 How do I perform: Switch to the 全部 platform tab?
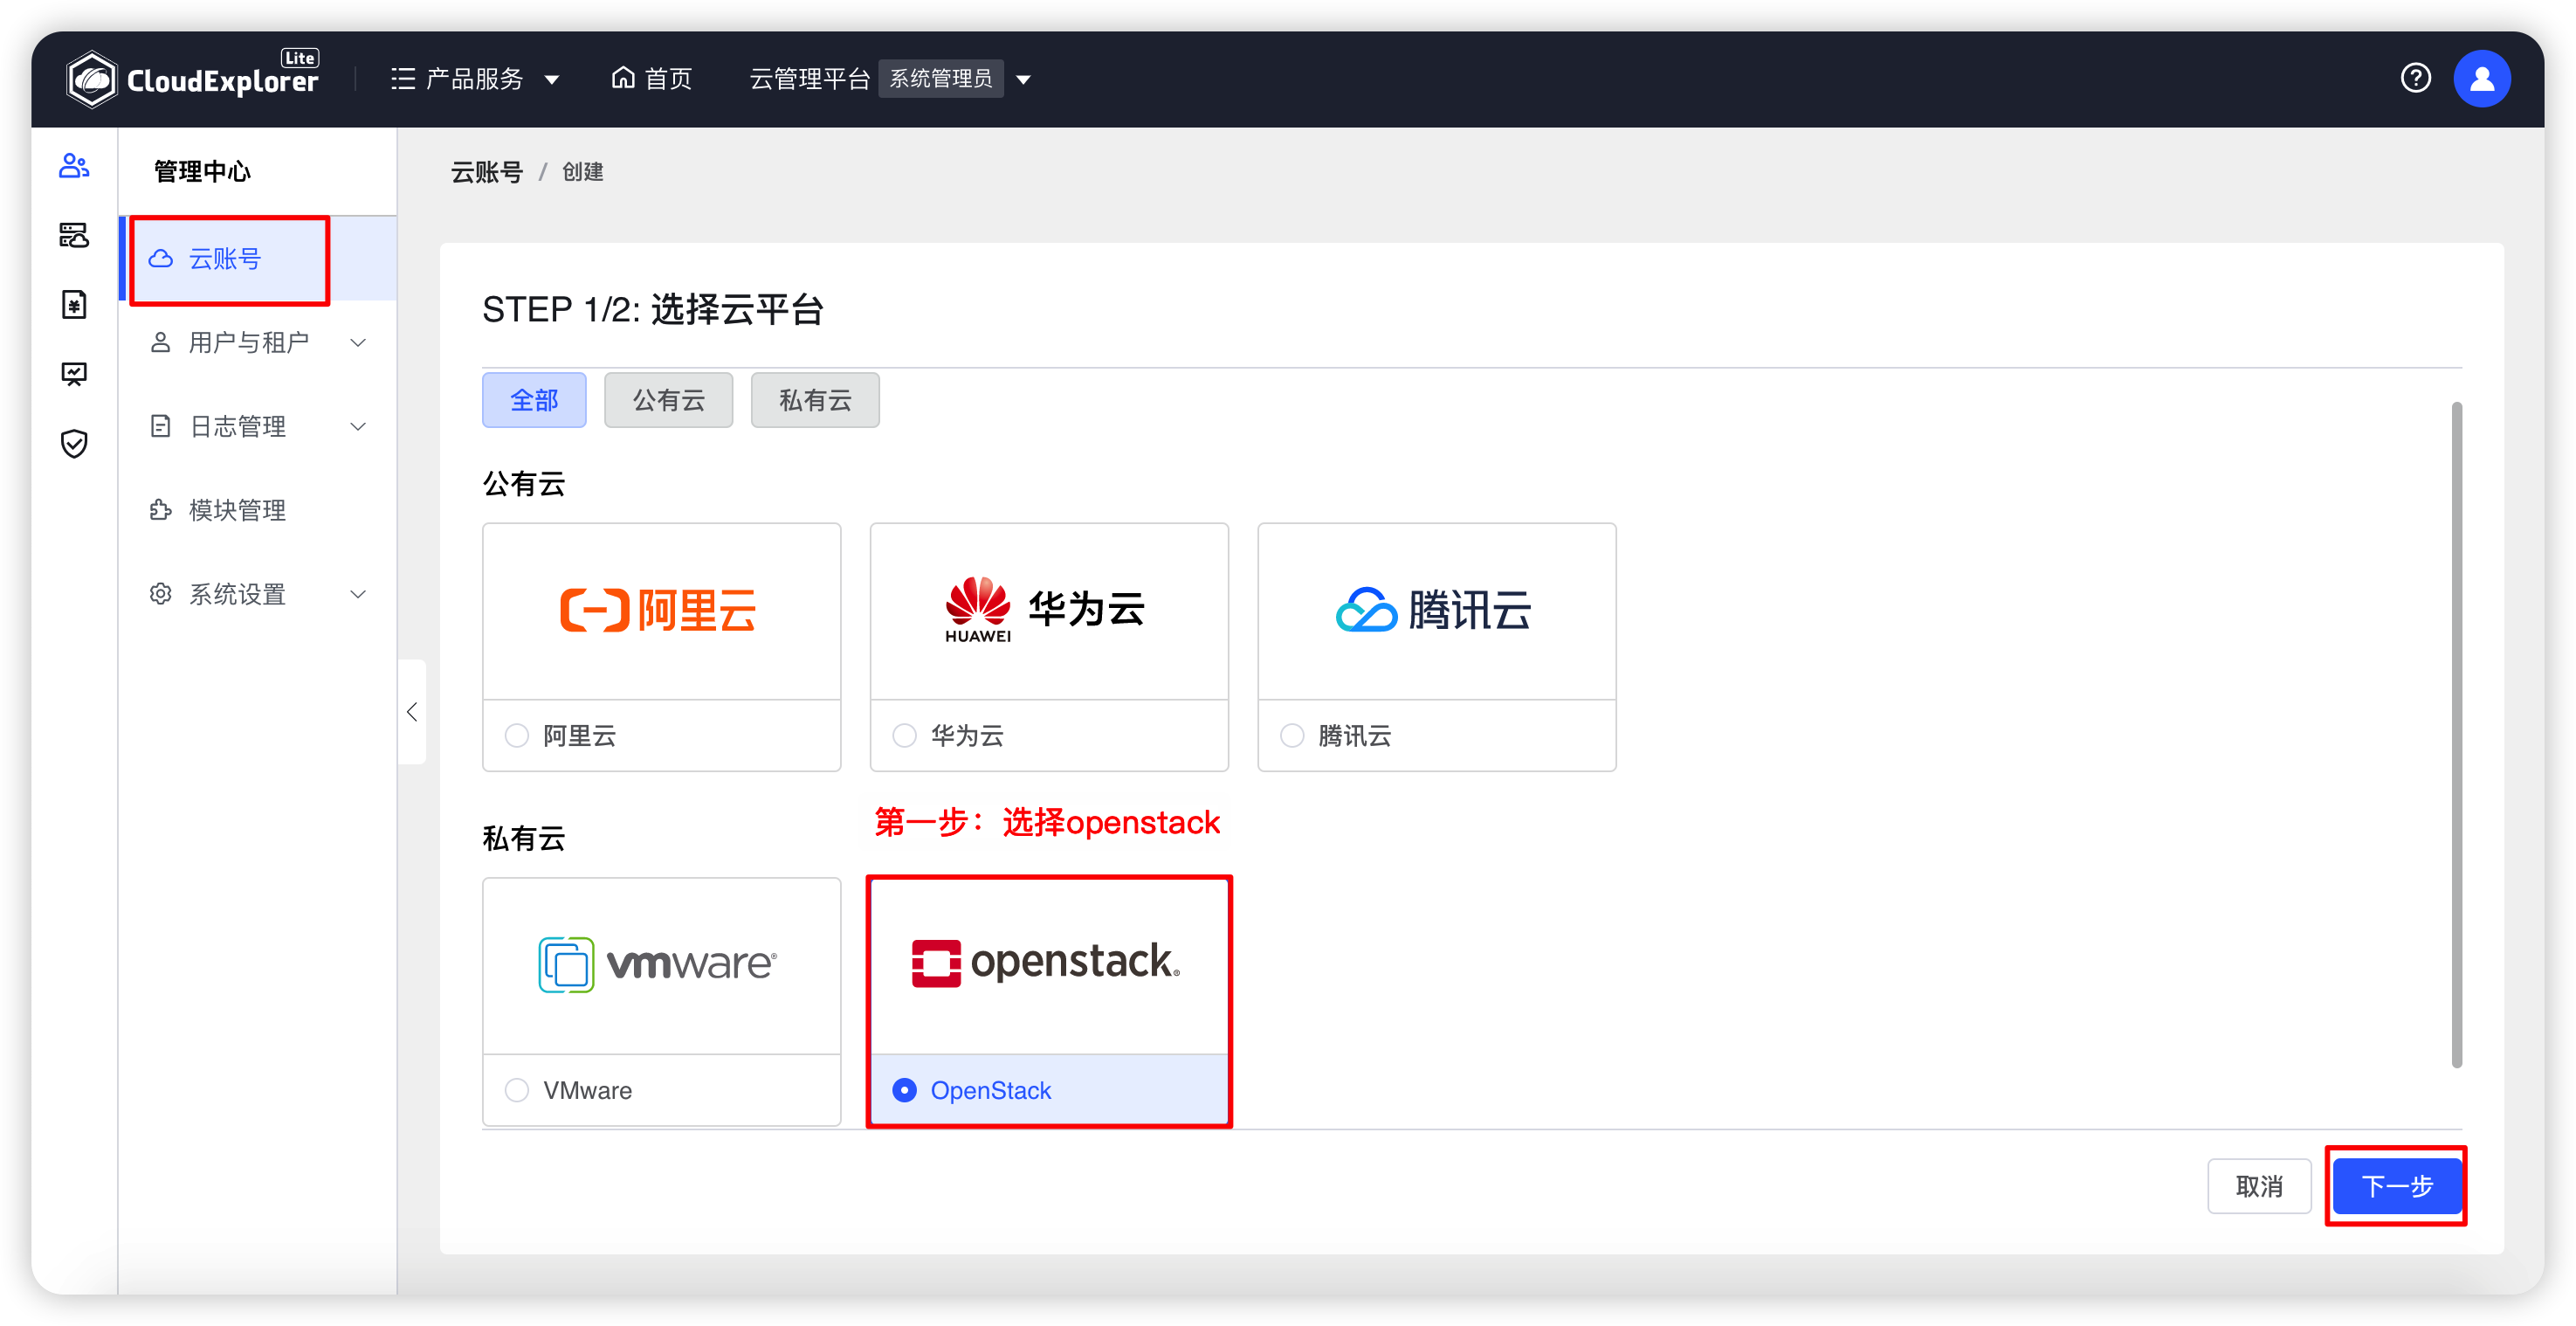(x=534, y=400)
